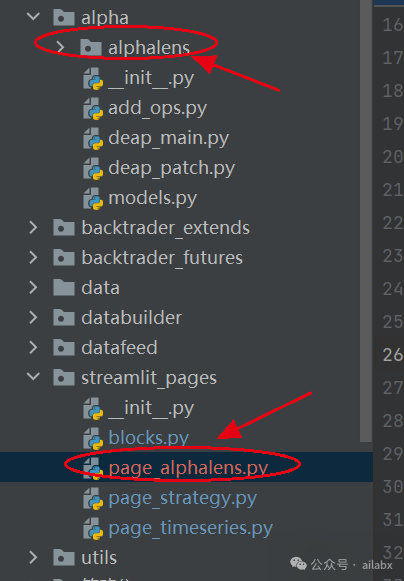This screenshot has height=581, width=404.
Task: Expand the backtrader_extends folder
Action: (33, 228)
